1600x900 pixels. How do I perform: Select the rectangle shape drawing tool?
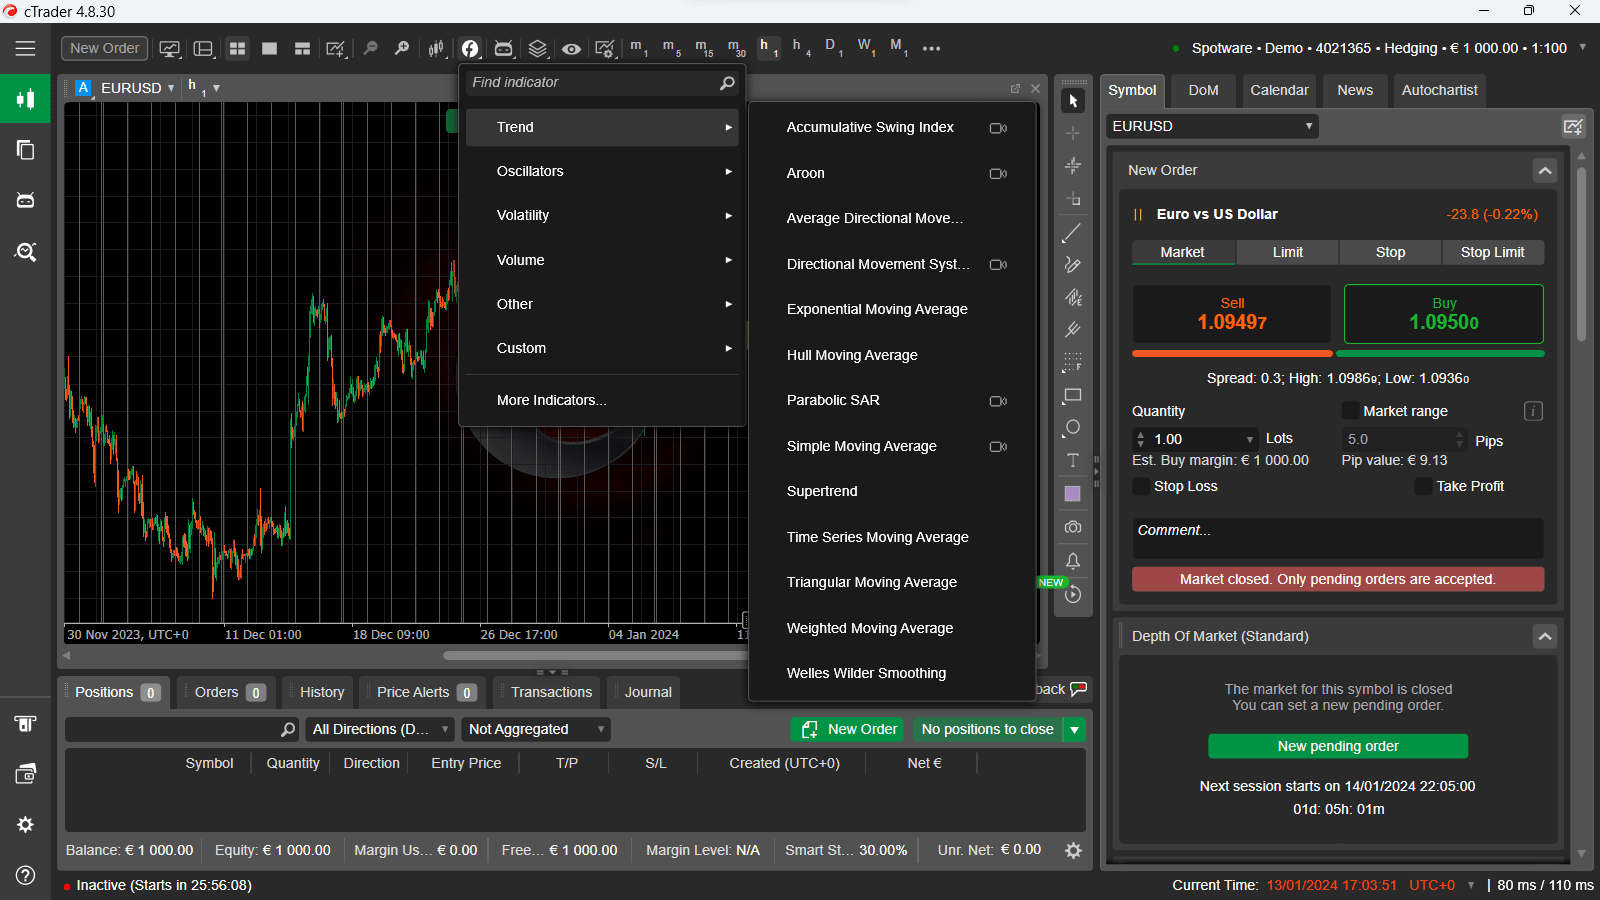pos(1072,395)
